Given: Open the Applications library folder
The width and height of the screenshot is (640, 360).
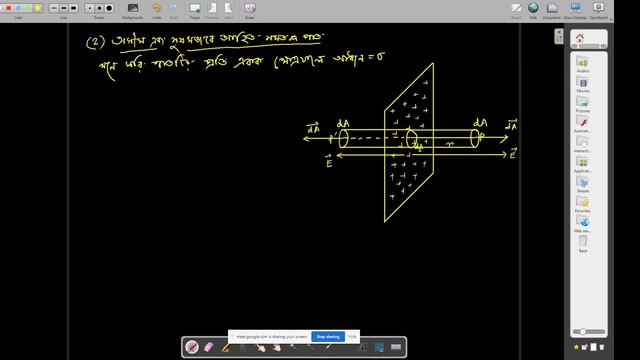Looking at the screenshot, I should pyautogui.click(x=582, y=165).
